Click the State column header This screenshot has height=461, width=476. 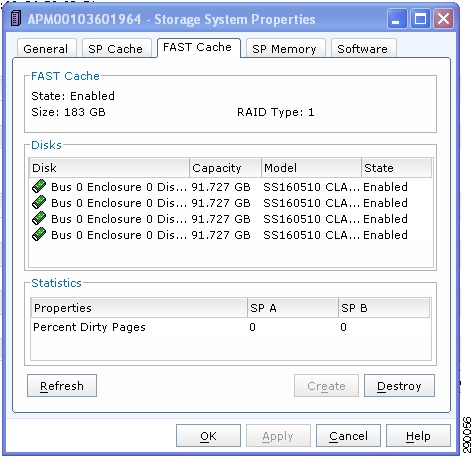tap(397, 168)
